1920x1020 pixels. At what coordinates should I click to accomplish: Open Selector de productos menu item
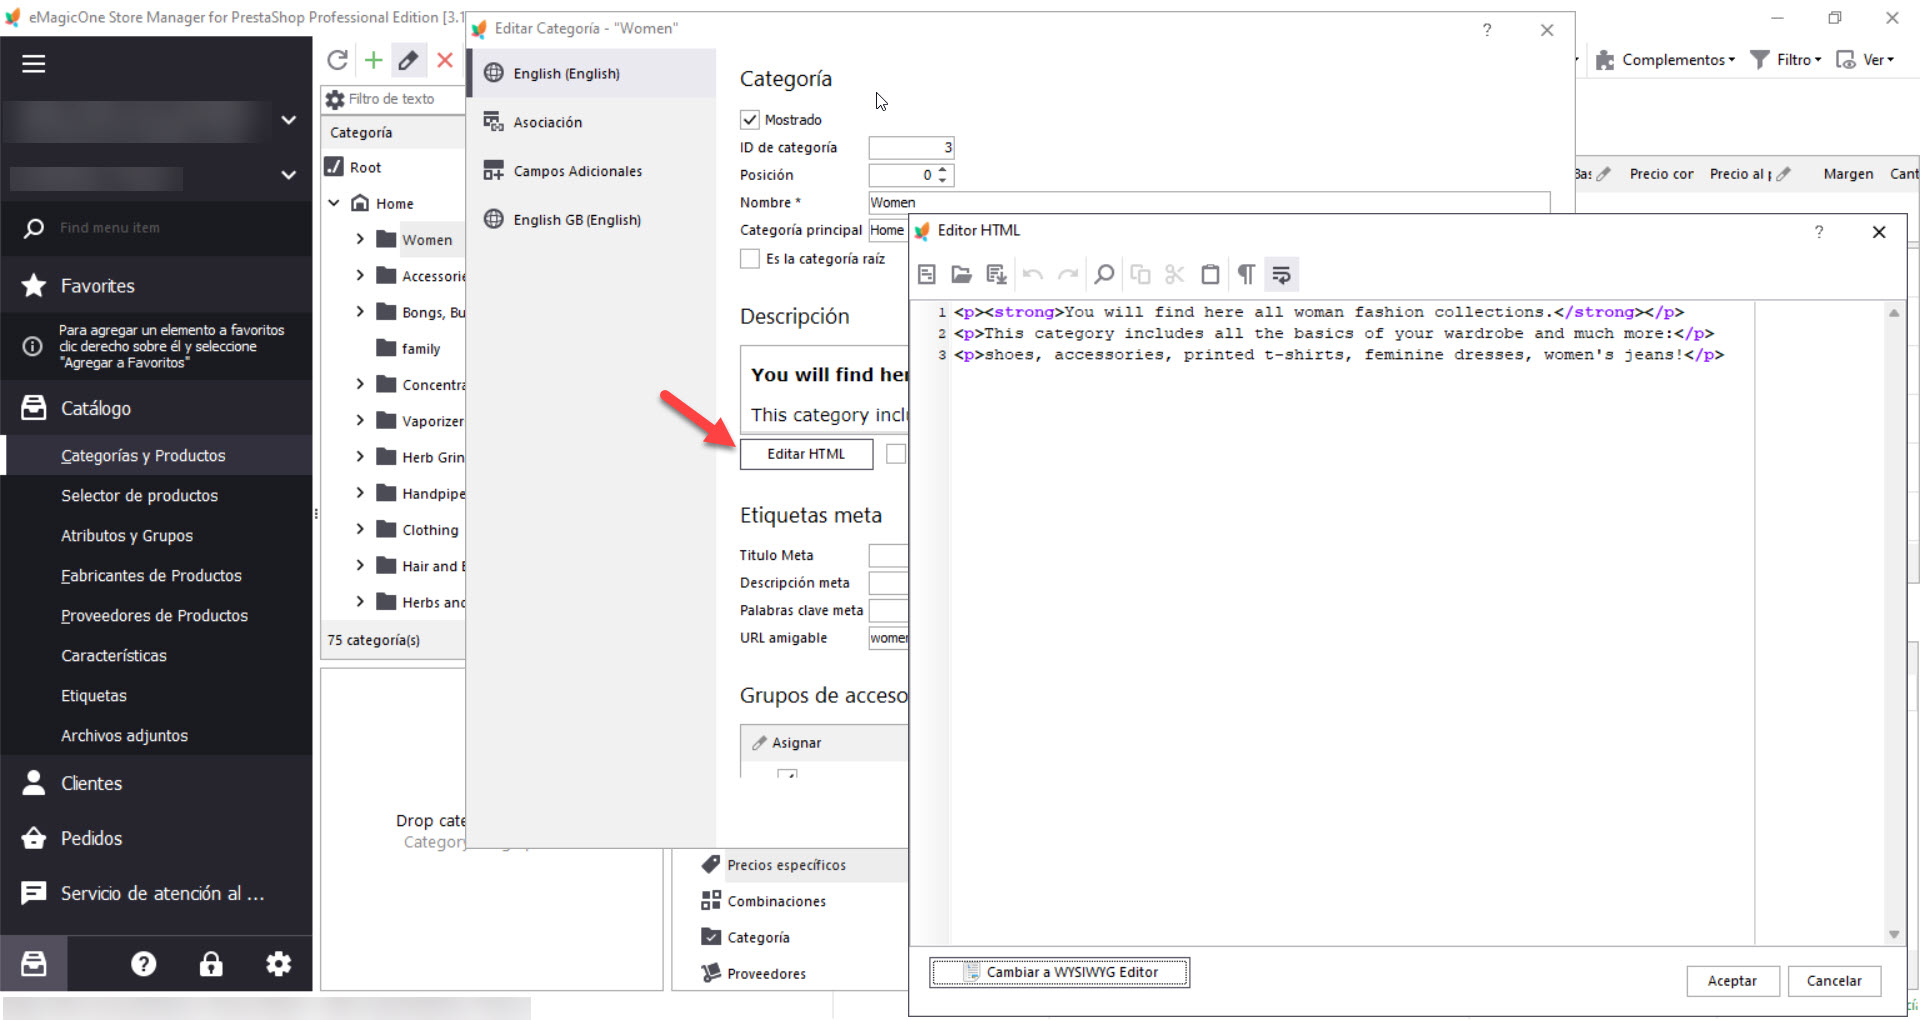click(x=157, y=495)
